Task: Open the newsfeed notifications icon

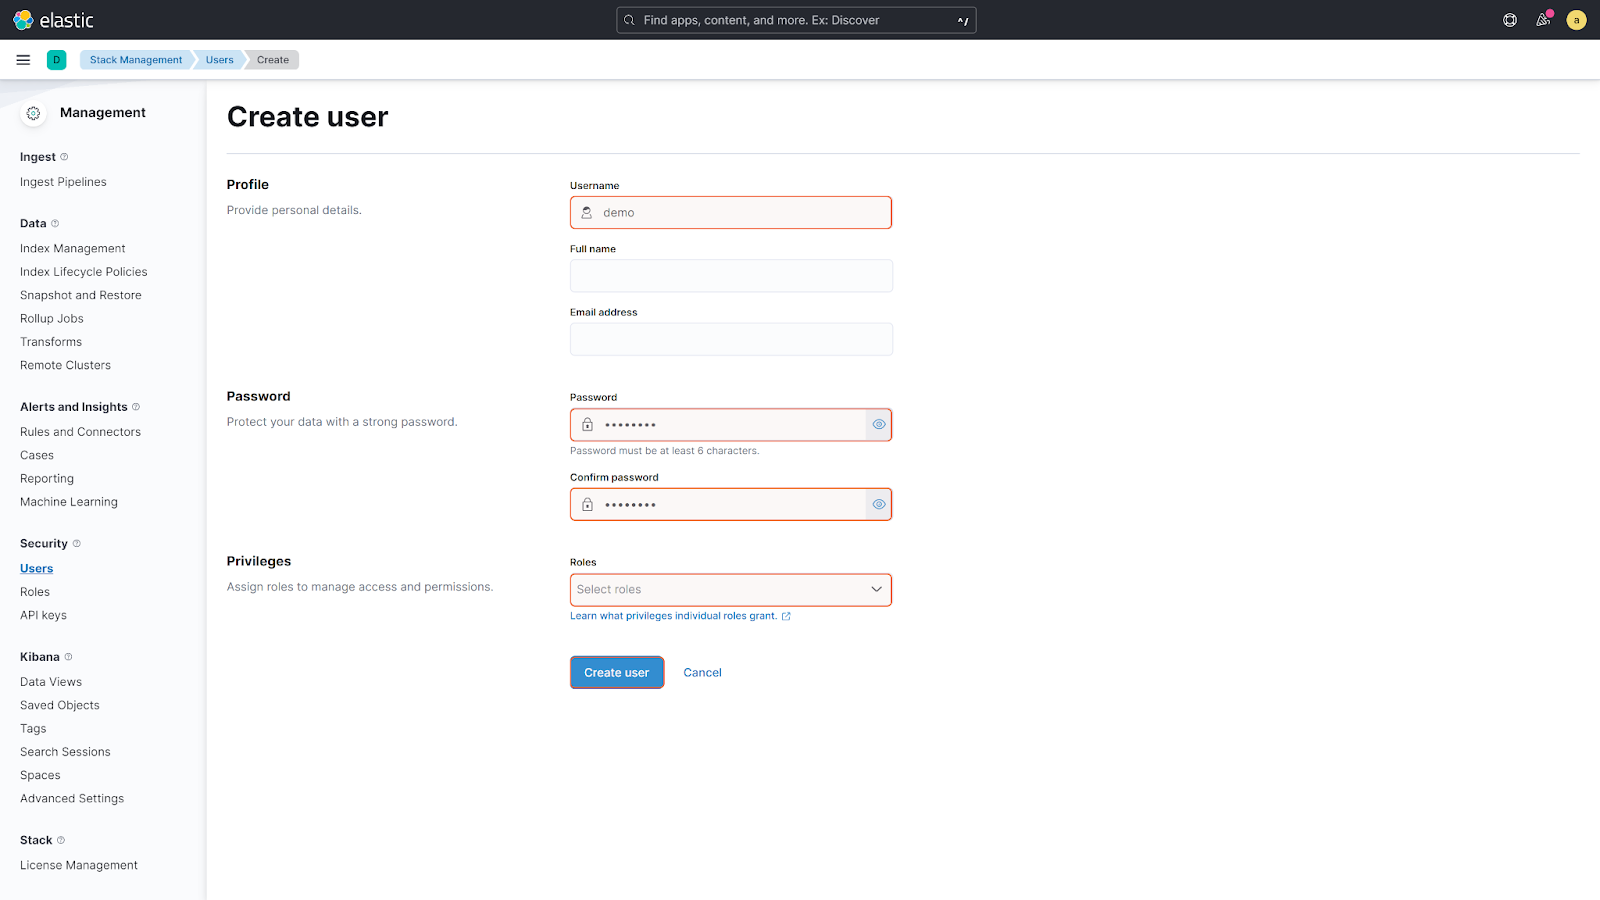Action: (1543, 20)
